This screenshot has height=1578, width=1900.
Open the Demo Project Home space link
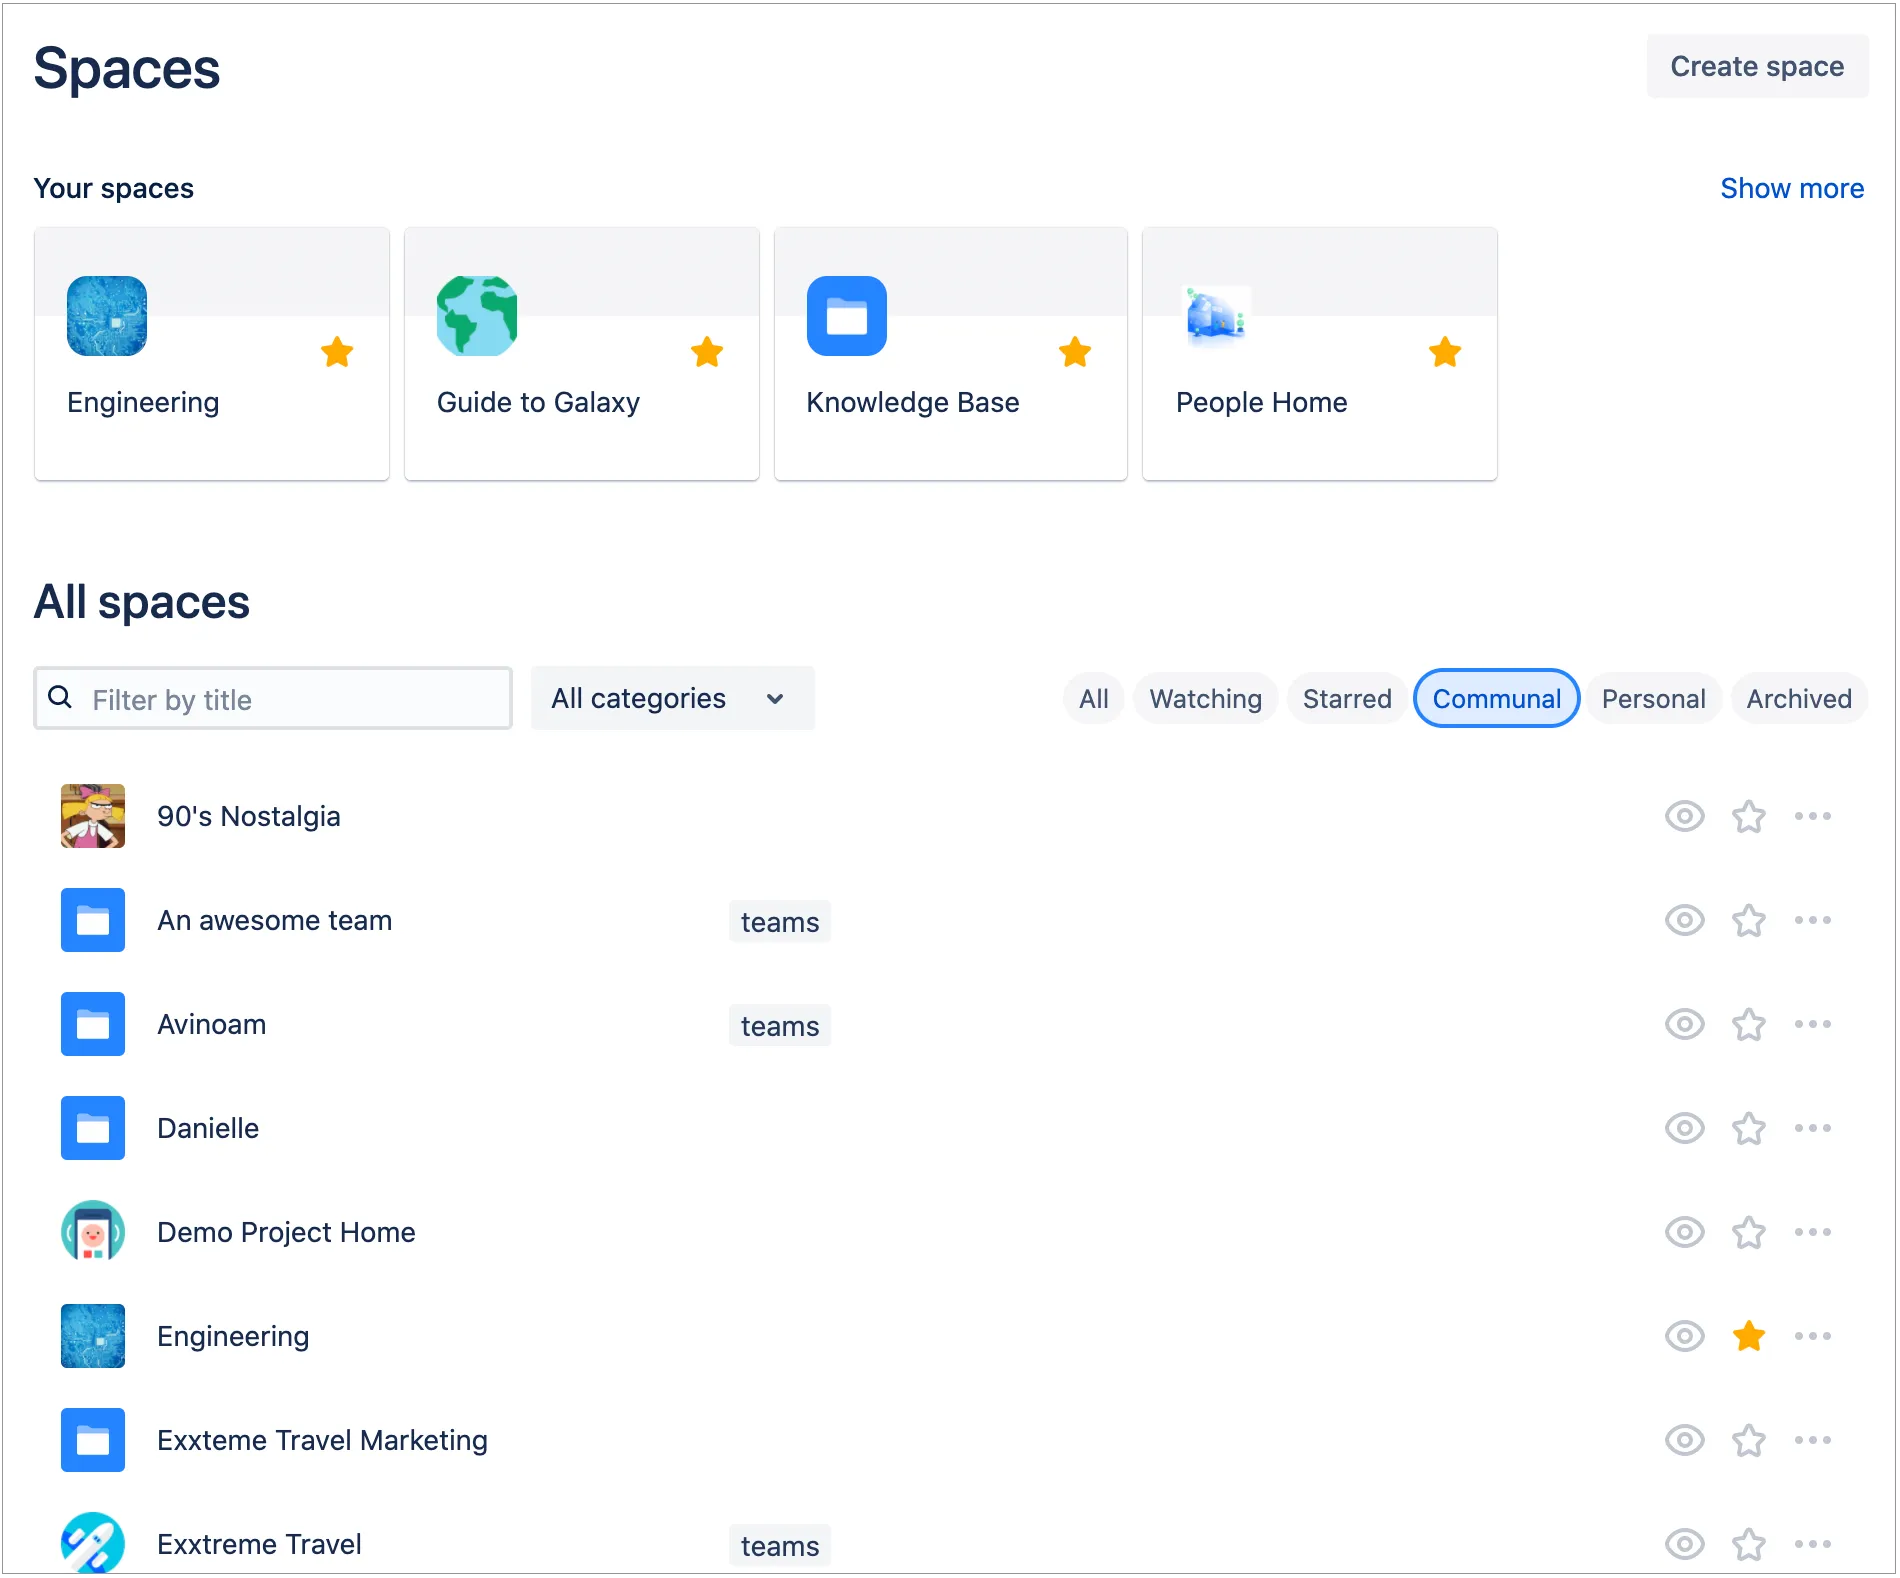286,1232
